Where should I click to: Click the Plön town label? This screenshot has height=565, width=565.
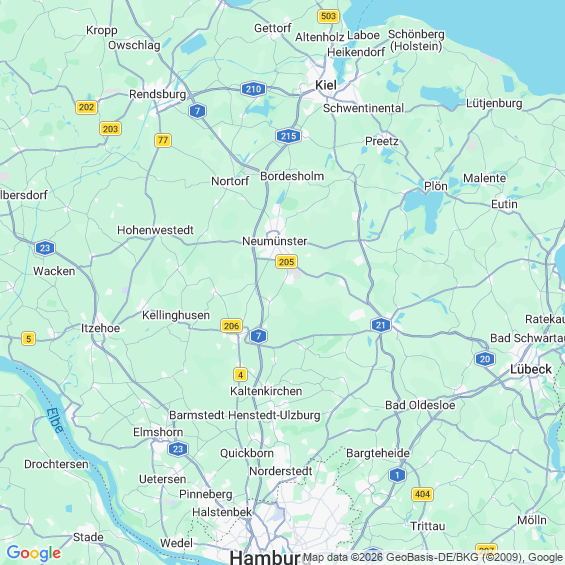pos(436,186)
